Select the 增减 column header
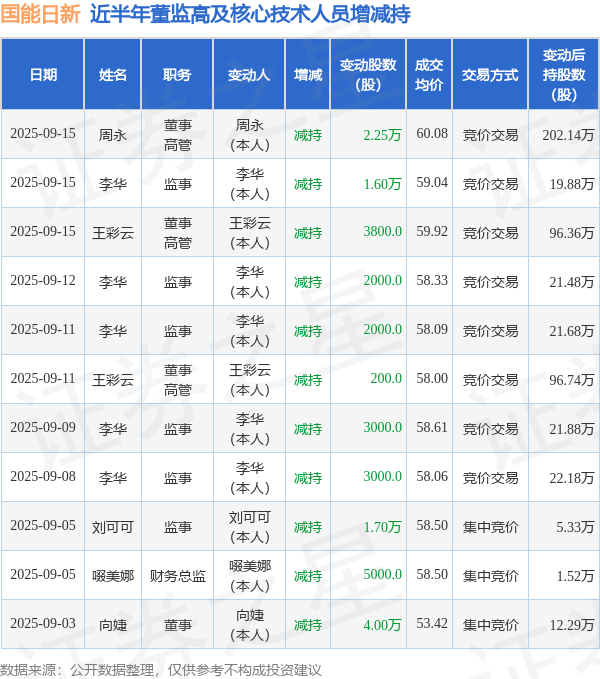This screenshot has width=600, height=679. tap(308, 74)
